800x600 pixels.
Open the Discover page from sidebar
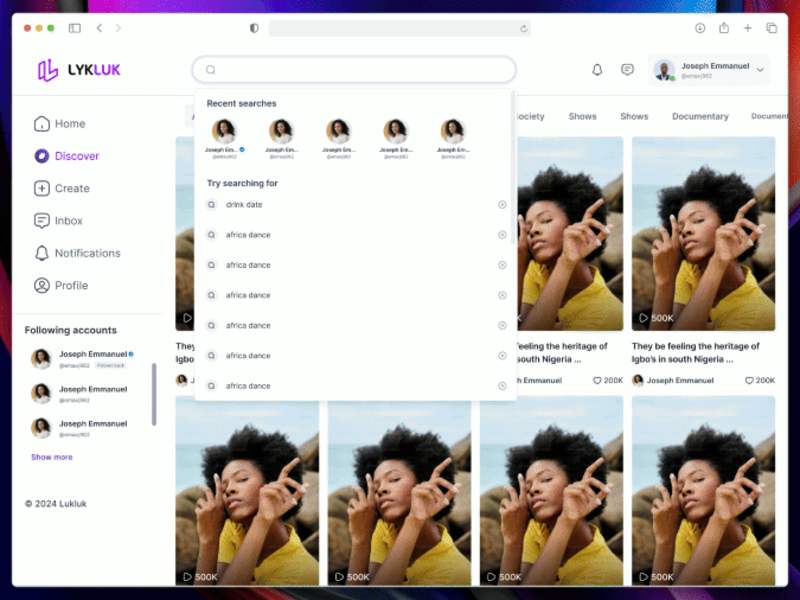click(x=66, y=156)
